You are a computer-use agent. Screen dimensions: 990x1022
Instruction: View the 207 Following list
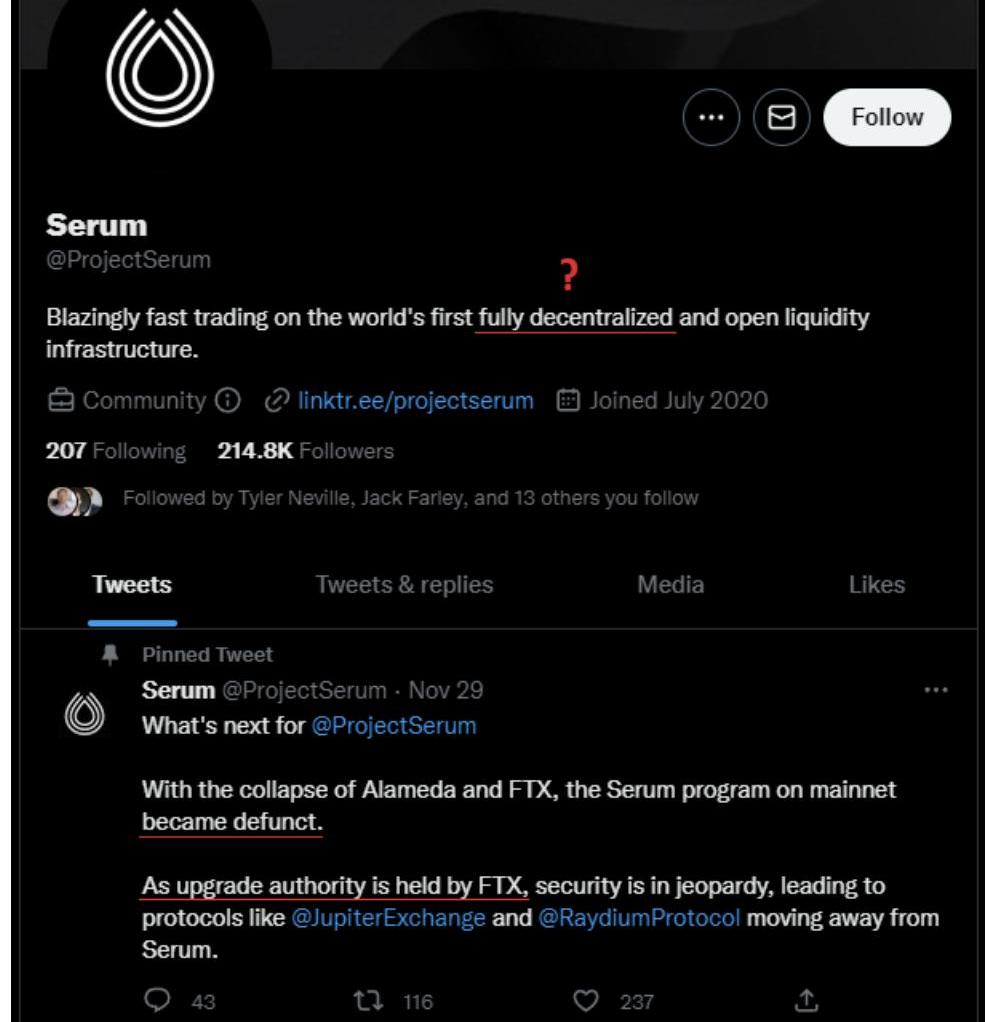(116, 451)
